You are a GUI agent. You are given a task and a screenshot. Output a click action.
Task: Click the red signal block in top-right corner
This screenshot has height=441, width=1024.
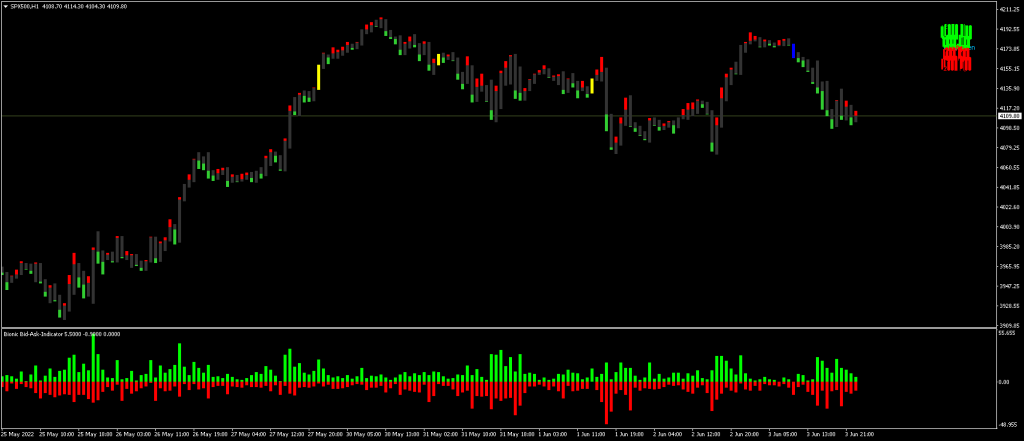coord(956,61)
